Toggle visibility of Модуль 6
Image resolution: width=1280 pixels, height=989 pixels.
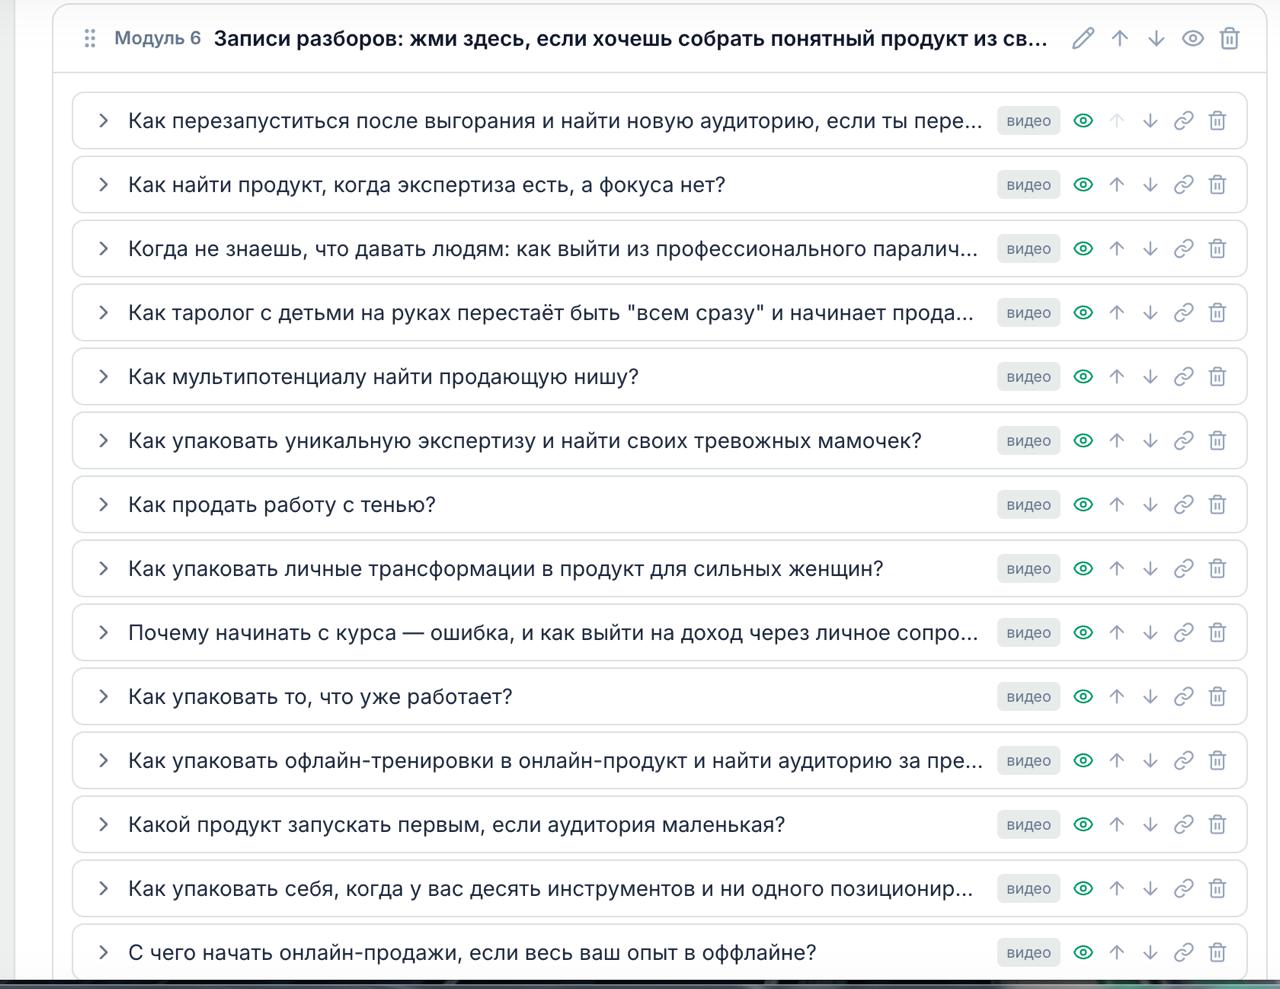(1193, 38)
